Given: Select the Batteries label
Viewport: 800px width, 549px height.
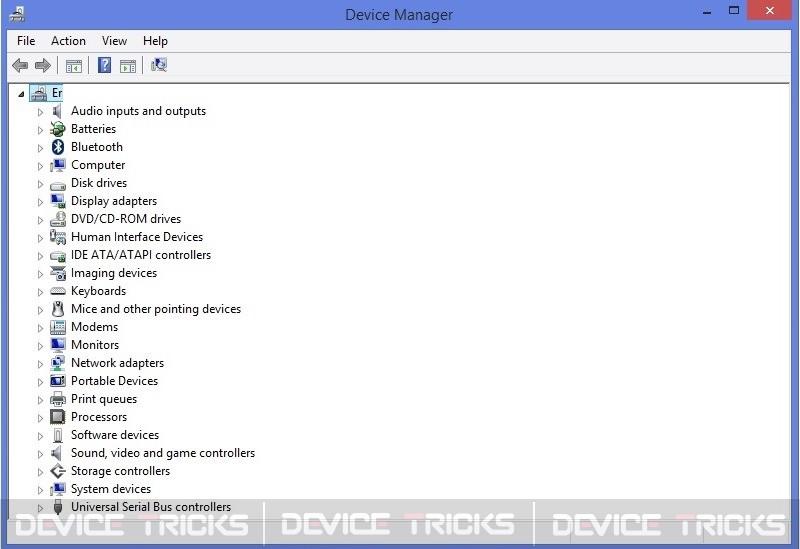Looking at the screenshot, I should tap(93, 129).
